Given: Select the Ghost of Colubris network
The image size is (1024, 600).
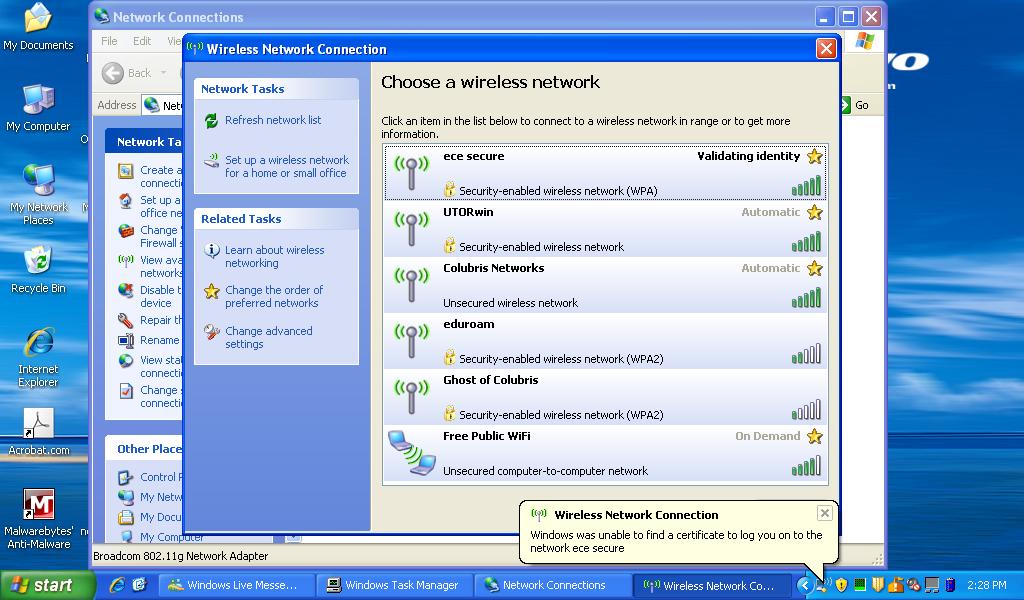Looking at the screenshot, I should pos(605,397).
